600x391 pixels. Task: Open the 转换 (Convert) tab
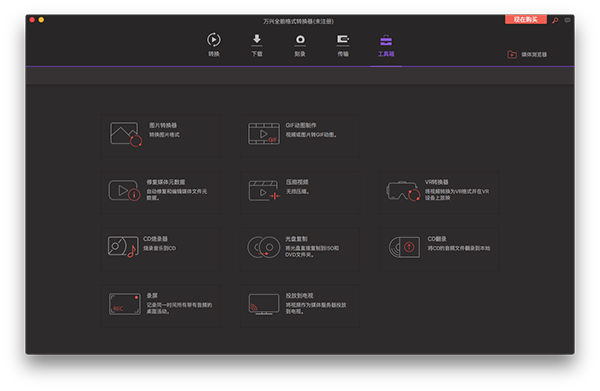pos(214,45)
